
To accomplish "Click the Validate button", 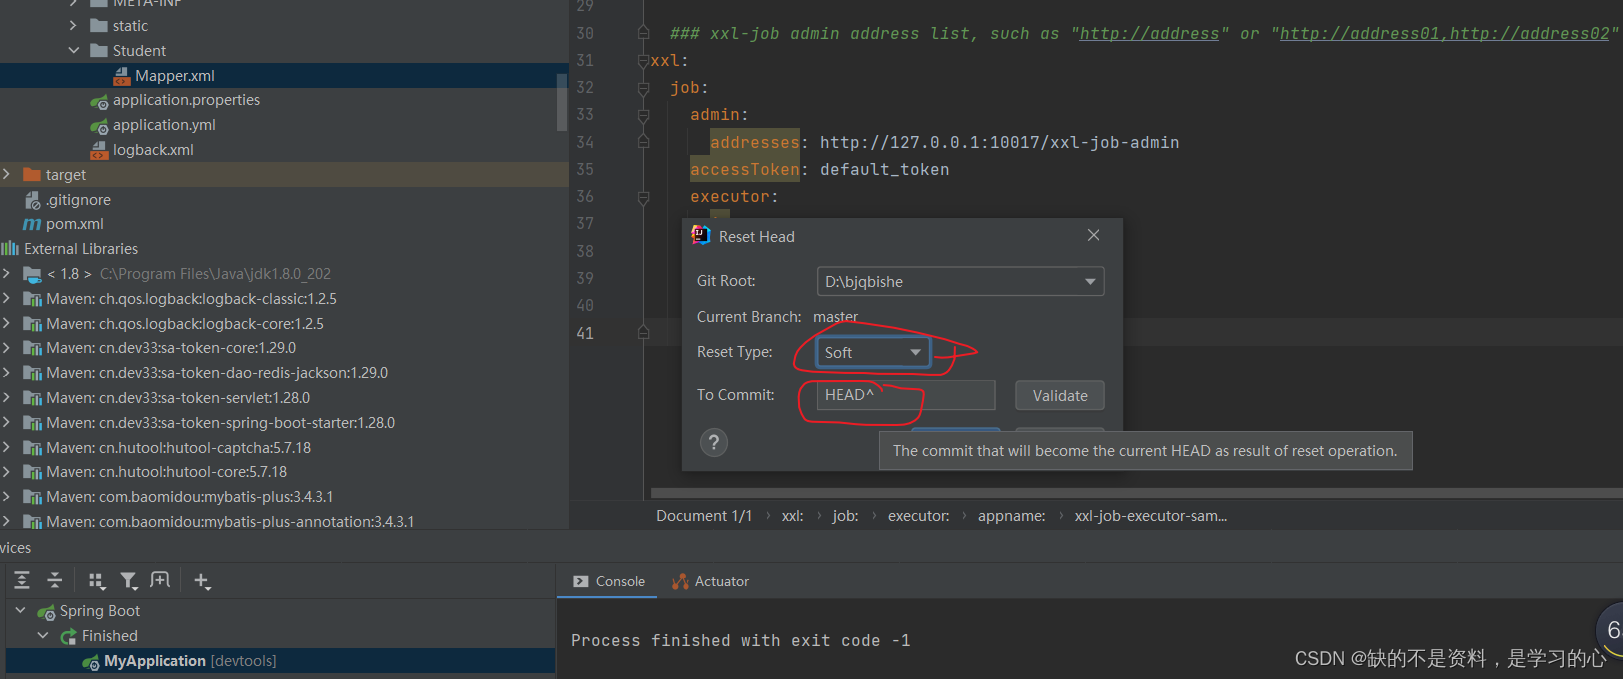I will [x=1060, y=396].
